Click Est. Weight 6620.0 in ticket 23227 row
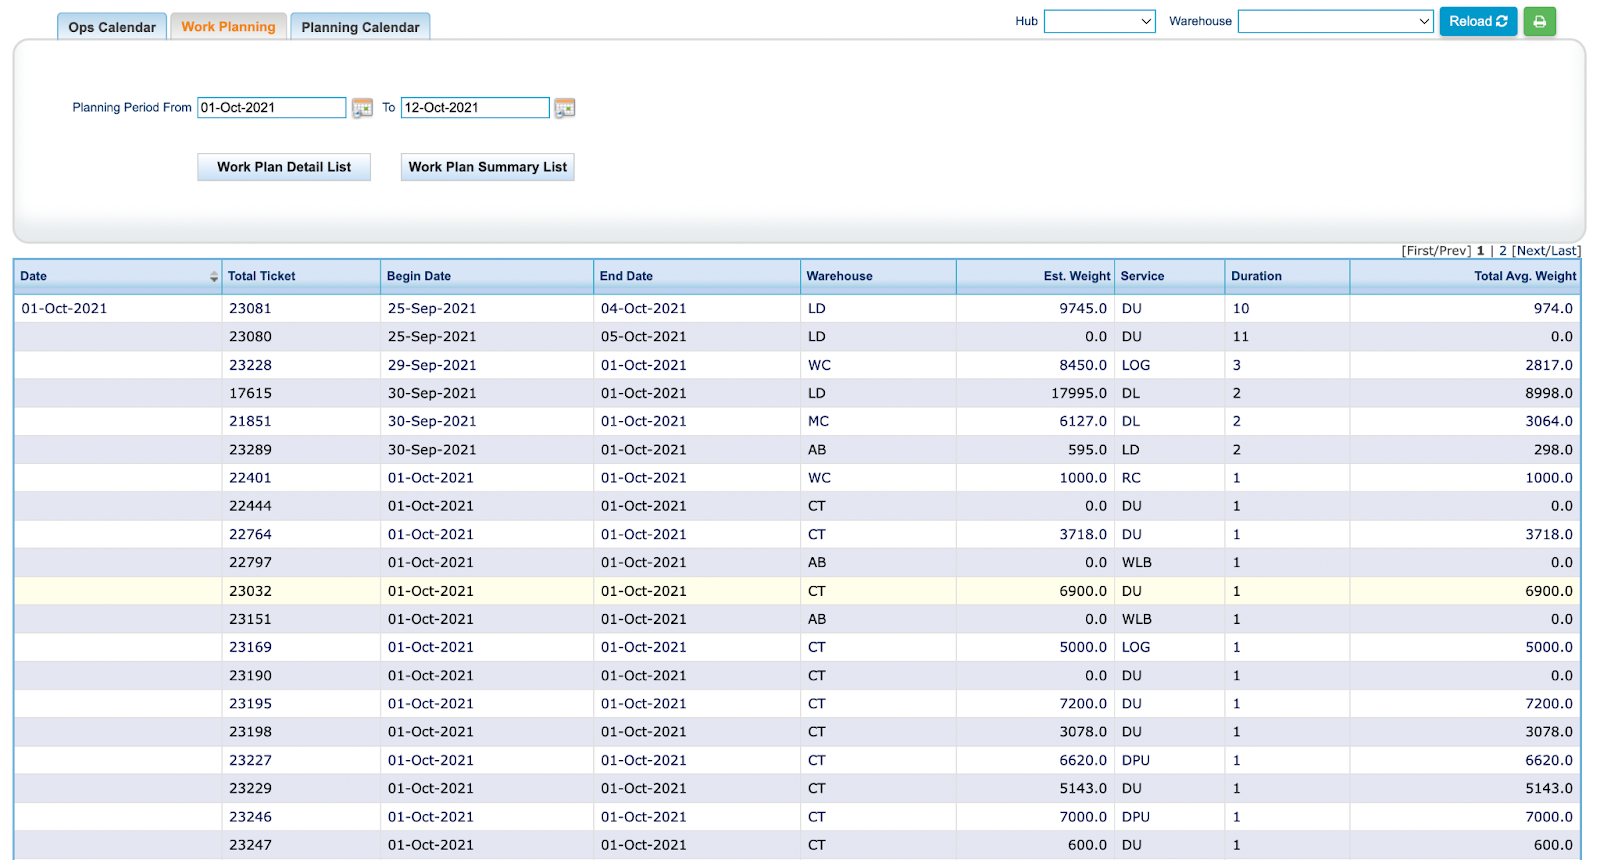This screenshot has width=1600, height=860. tap(1083, 761)
